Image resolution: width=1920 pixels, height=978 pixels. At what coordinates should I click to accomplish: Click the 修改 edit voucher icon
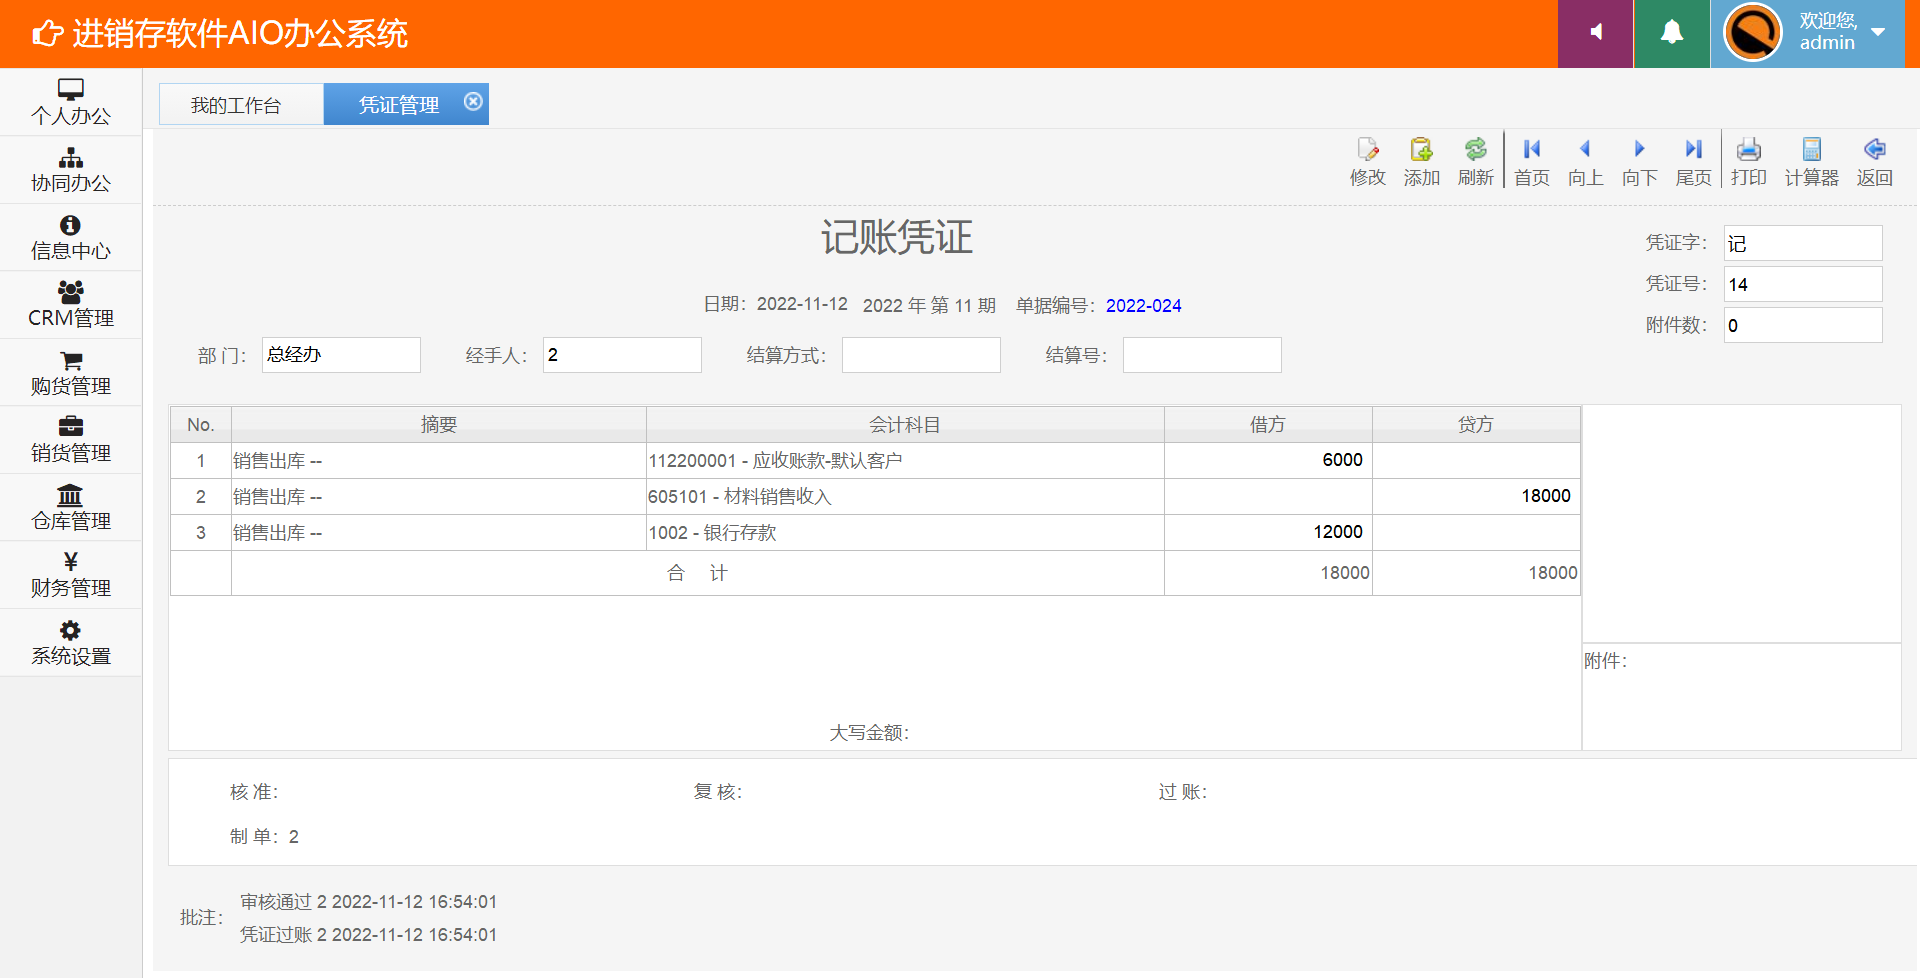click(1367, 162)
